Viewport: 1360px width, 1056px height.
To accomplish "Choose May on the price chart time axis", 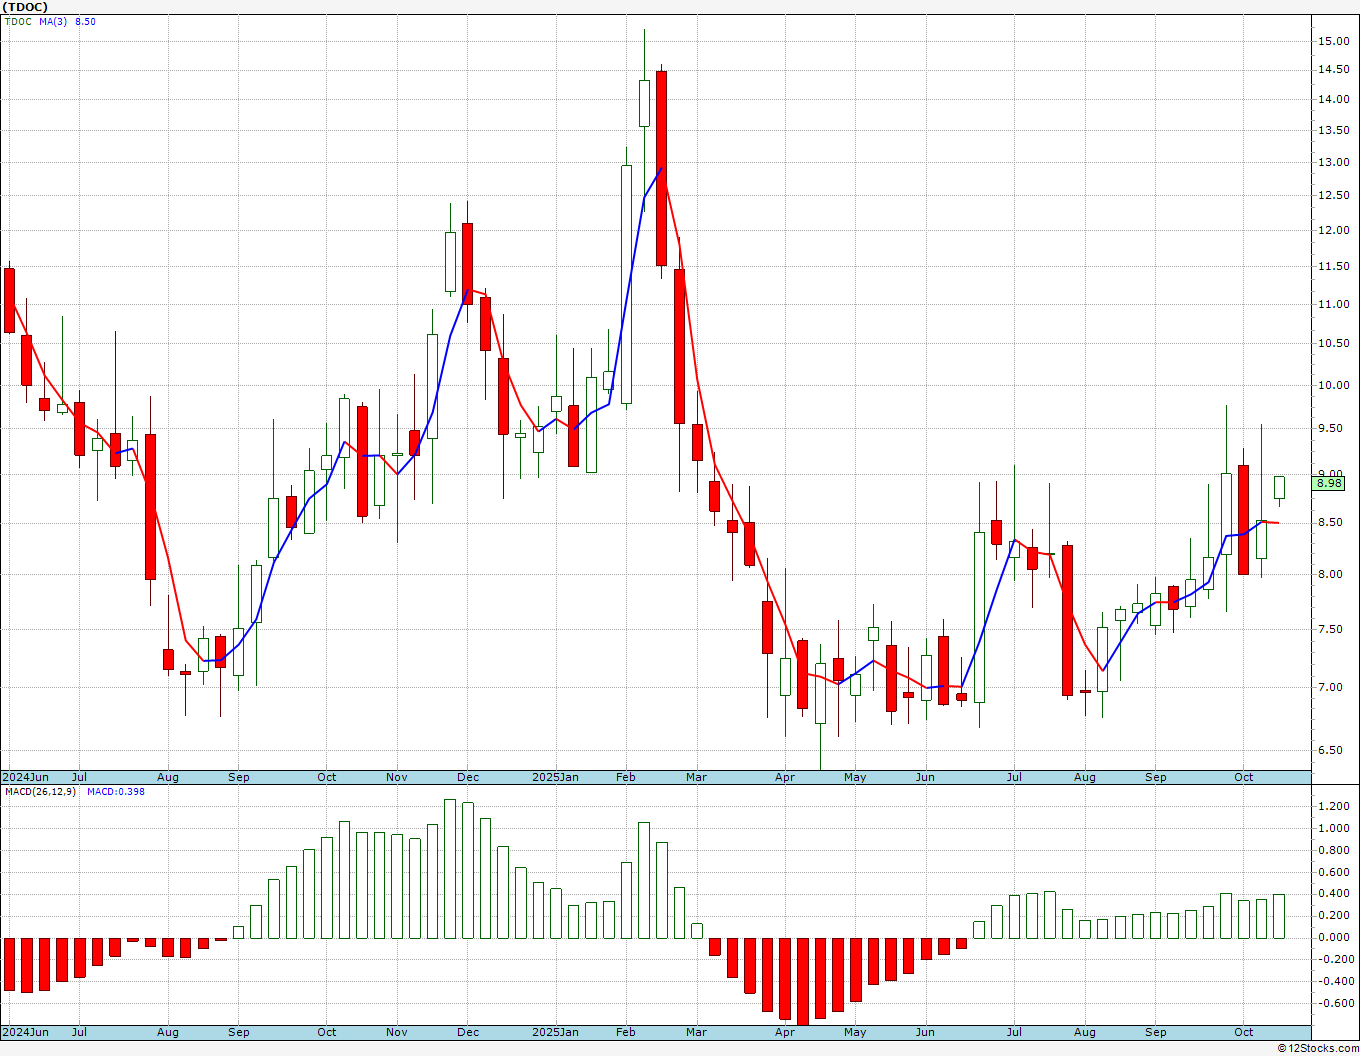I will [855, 777].
